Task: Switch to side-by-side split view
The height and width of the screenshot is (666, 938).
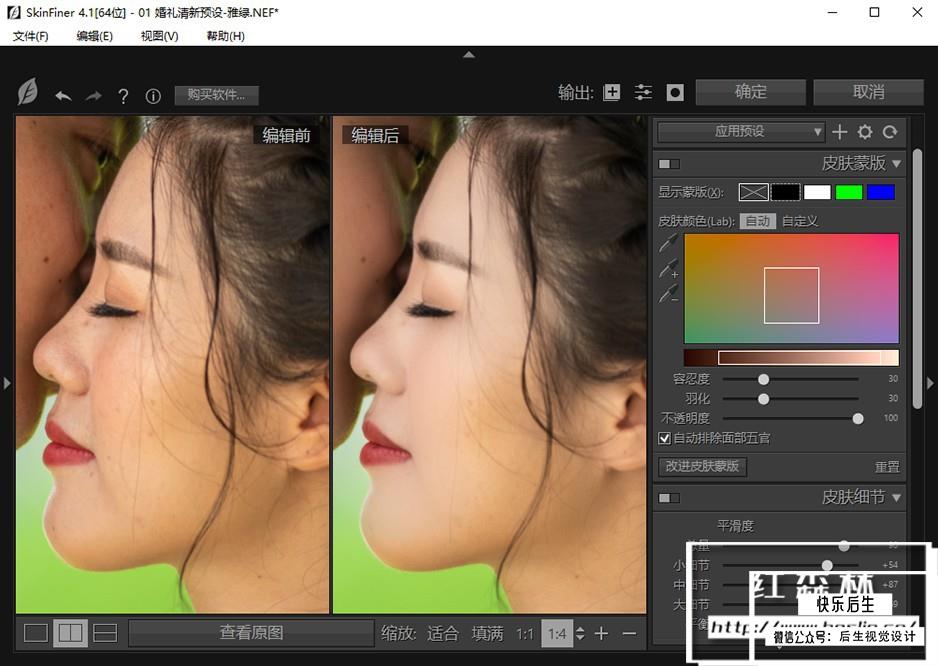Action: (70, 633)
